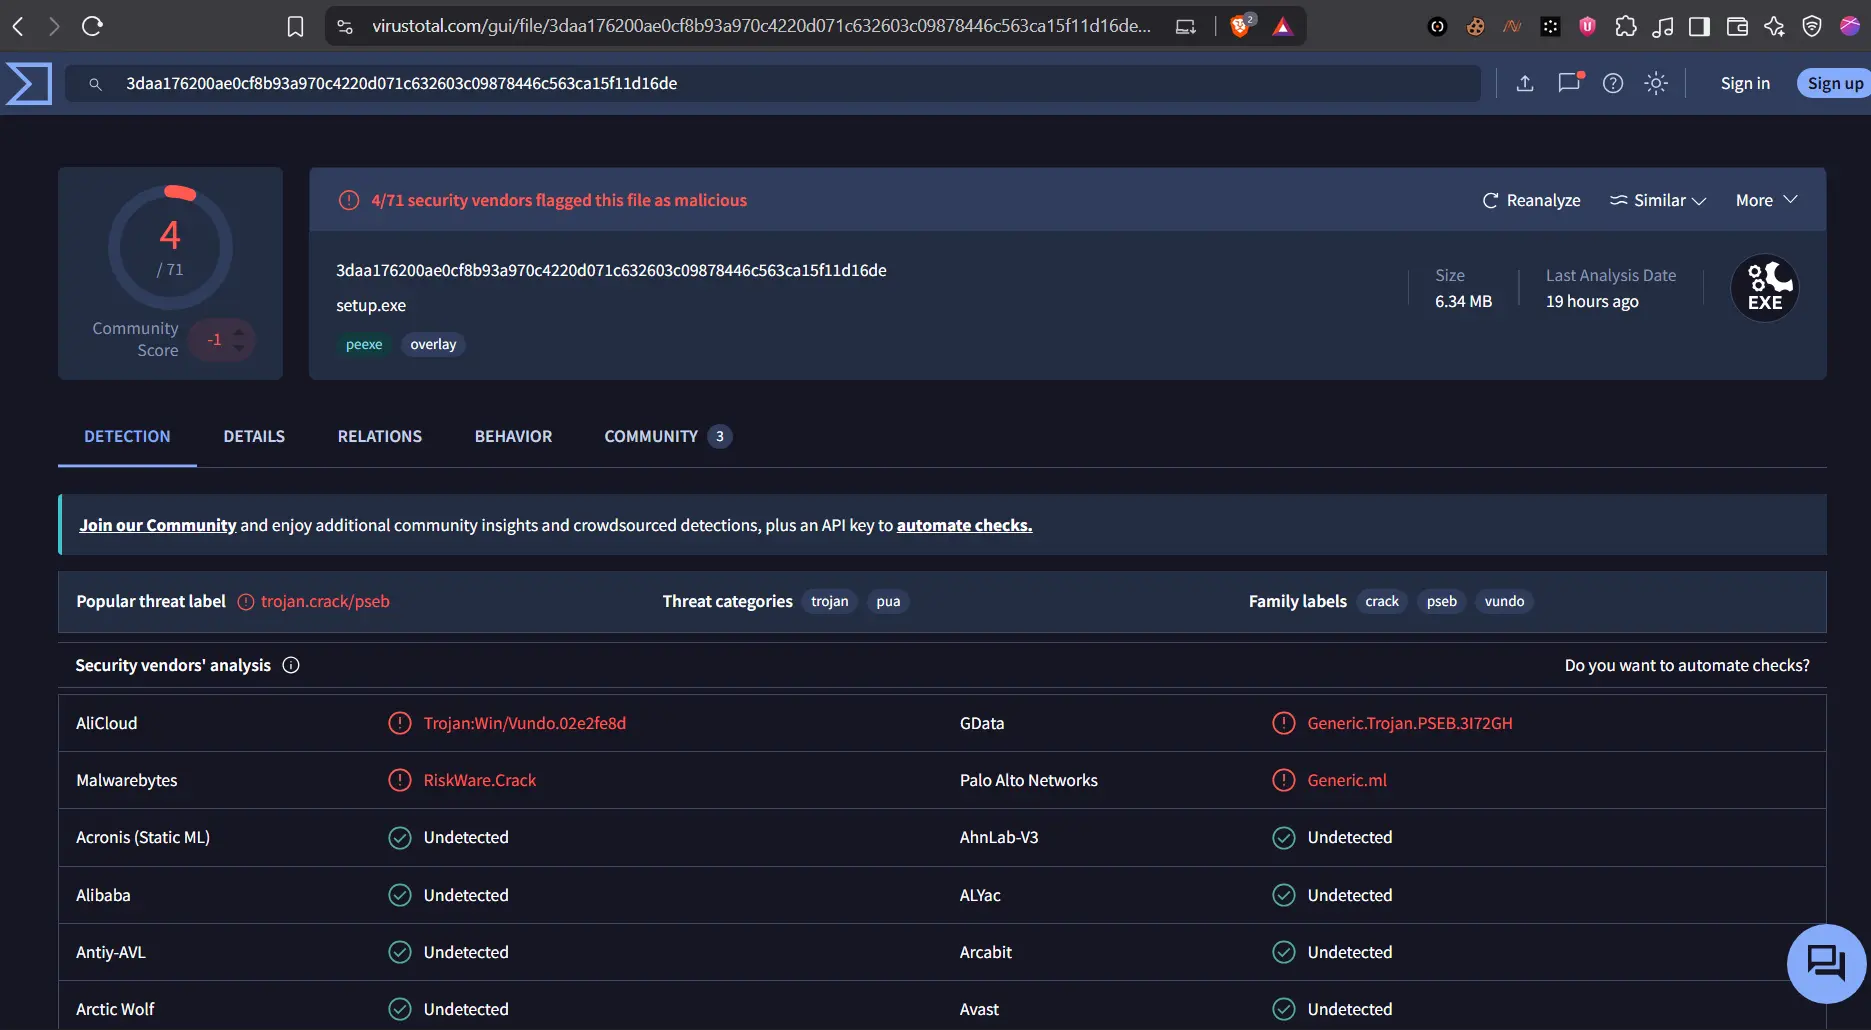The image size is (1871, 1030).
Task: Click the detection score gauge showing 4/71
Action: [170, 247]
